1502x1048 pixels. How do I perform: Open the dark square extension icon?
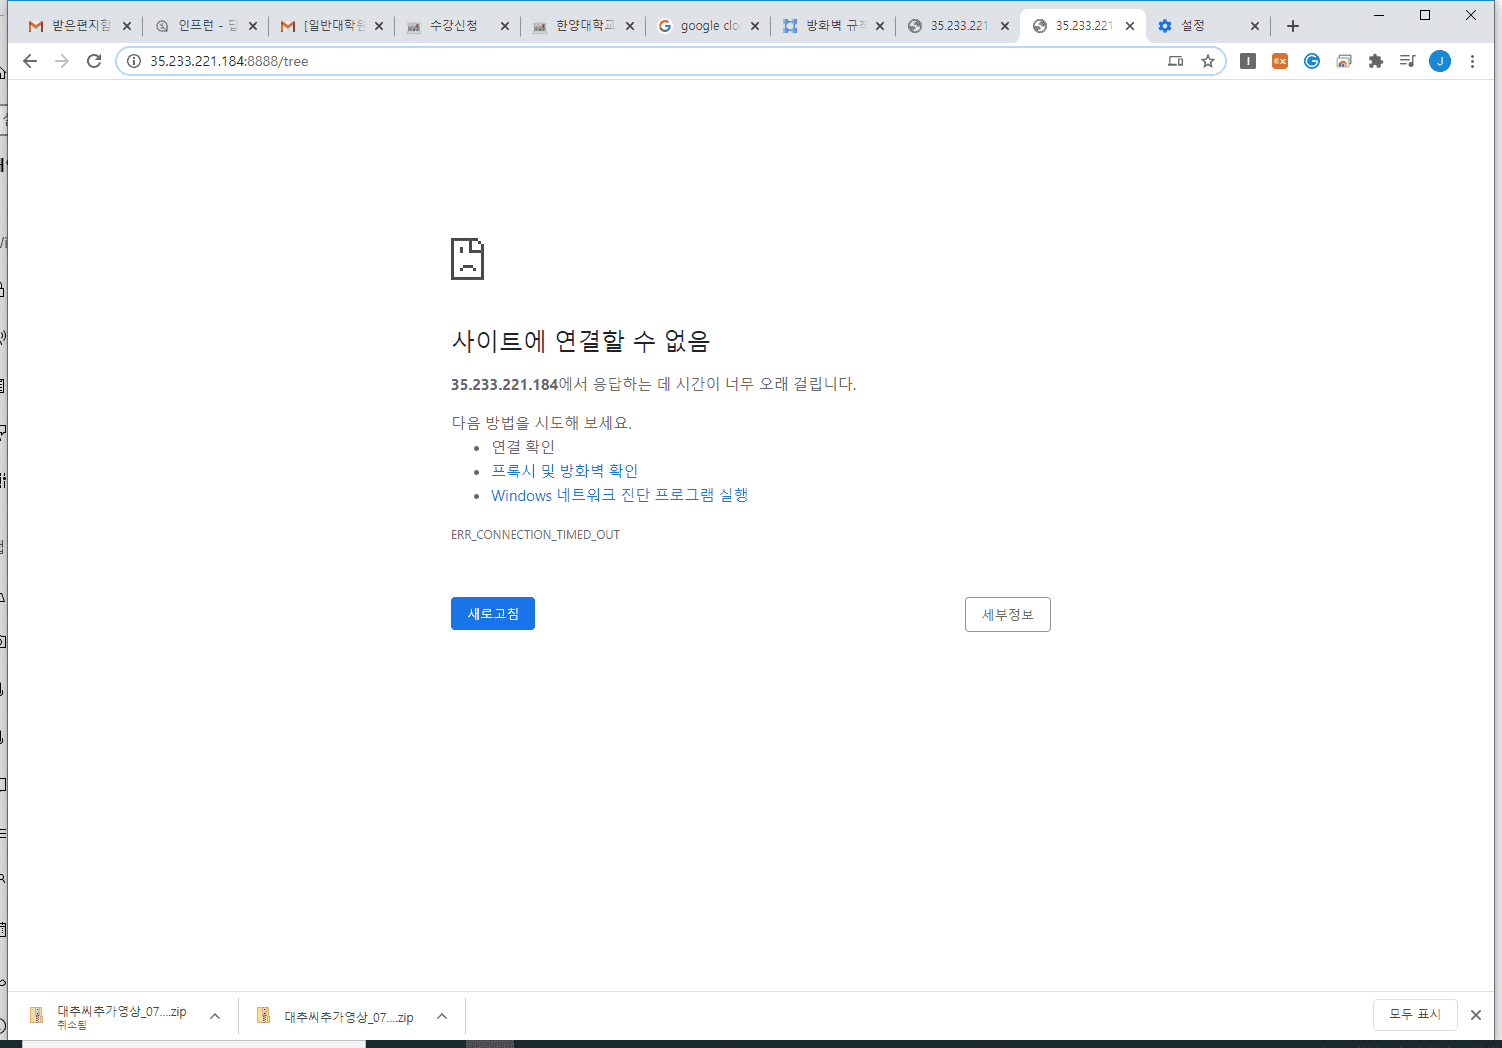(1248, 61)
